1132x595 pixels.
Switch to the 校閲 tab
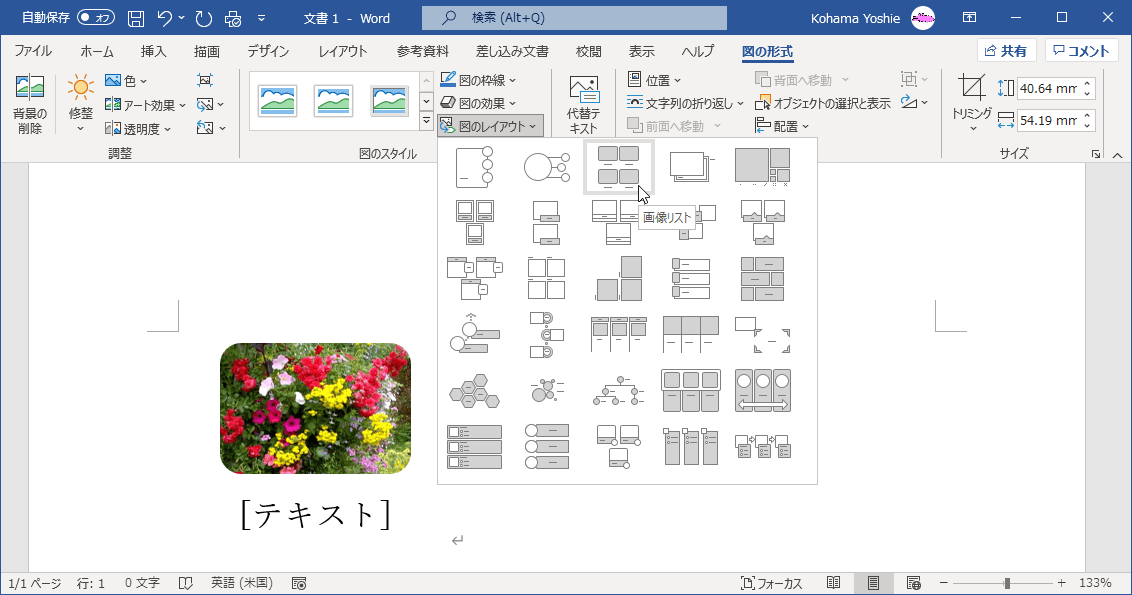[588, 51]
